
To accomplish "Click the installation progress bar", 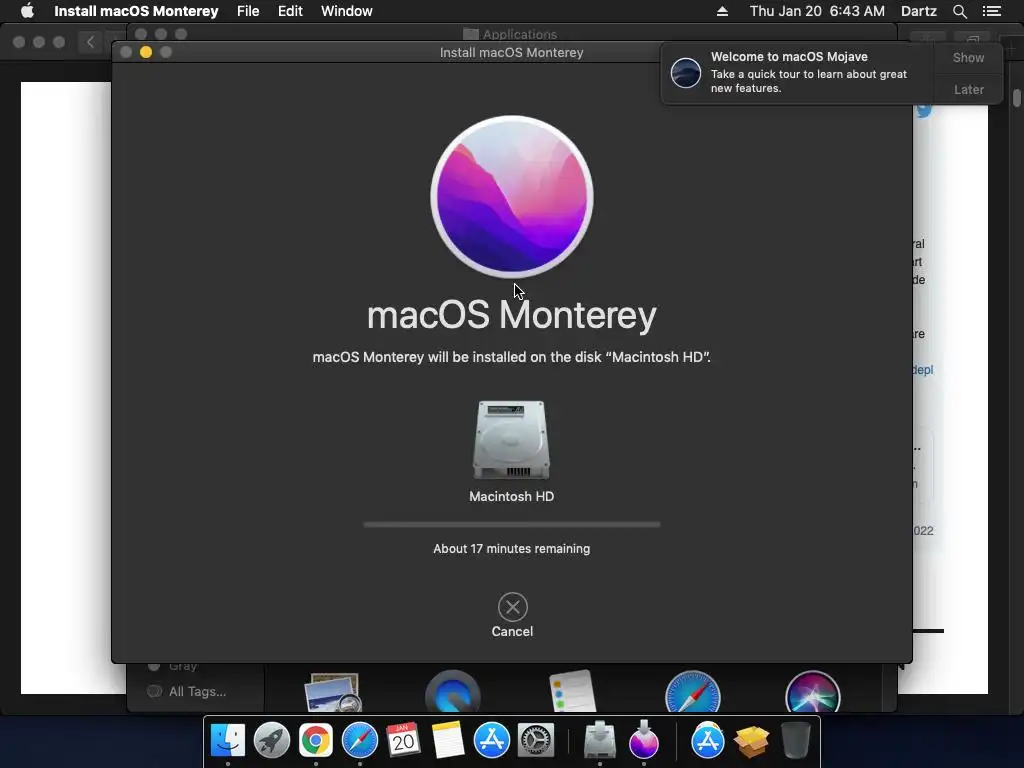I will point(512,524).
